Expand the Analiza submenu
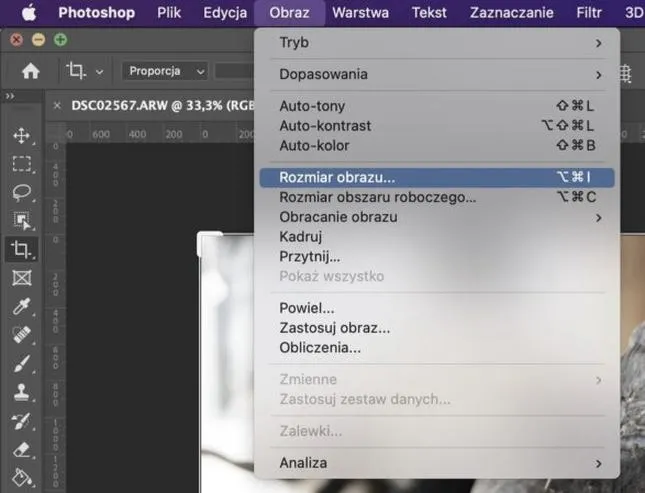 click(x=437, y=463)
